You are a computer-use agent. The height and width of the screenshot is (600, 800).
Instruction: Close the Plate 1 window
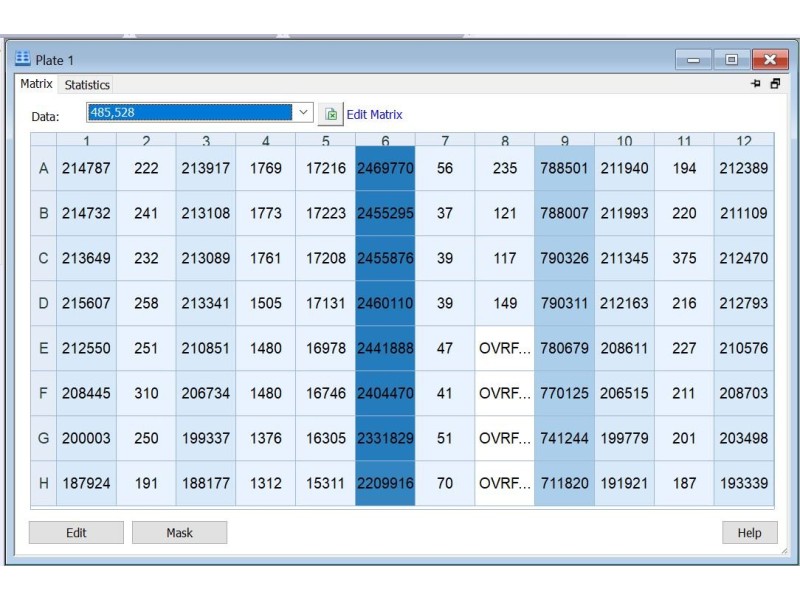(x=770, y=60)
